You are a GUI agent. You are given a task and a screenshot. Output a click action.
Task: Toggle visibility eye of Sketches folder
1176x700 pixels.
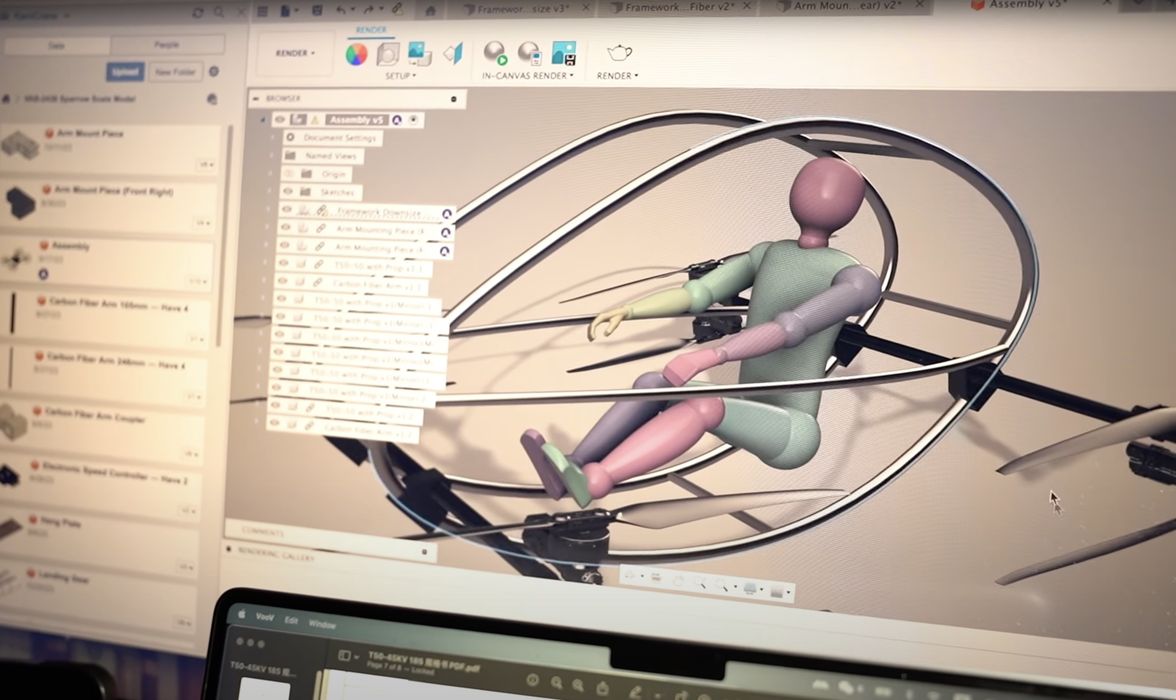click(289, 192)
